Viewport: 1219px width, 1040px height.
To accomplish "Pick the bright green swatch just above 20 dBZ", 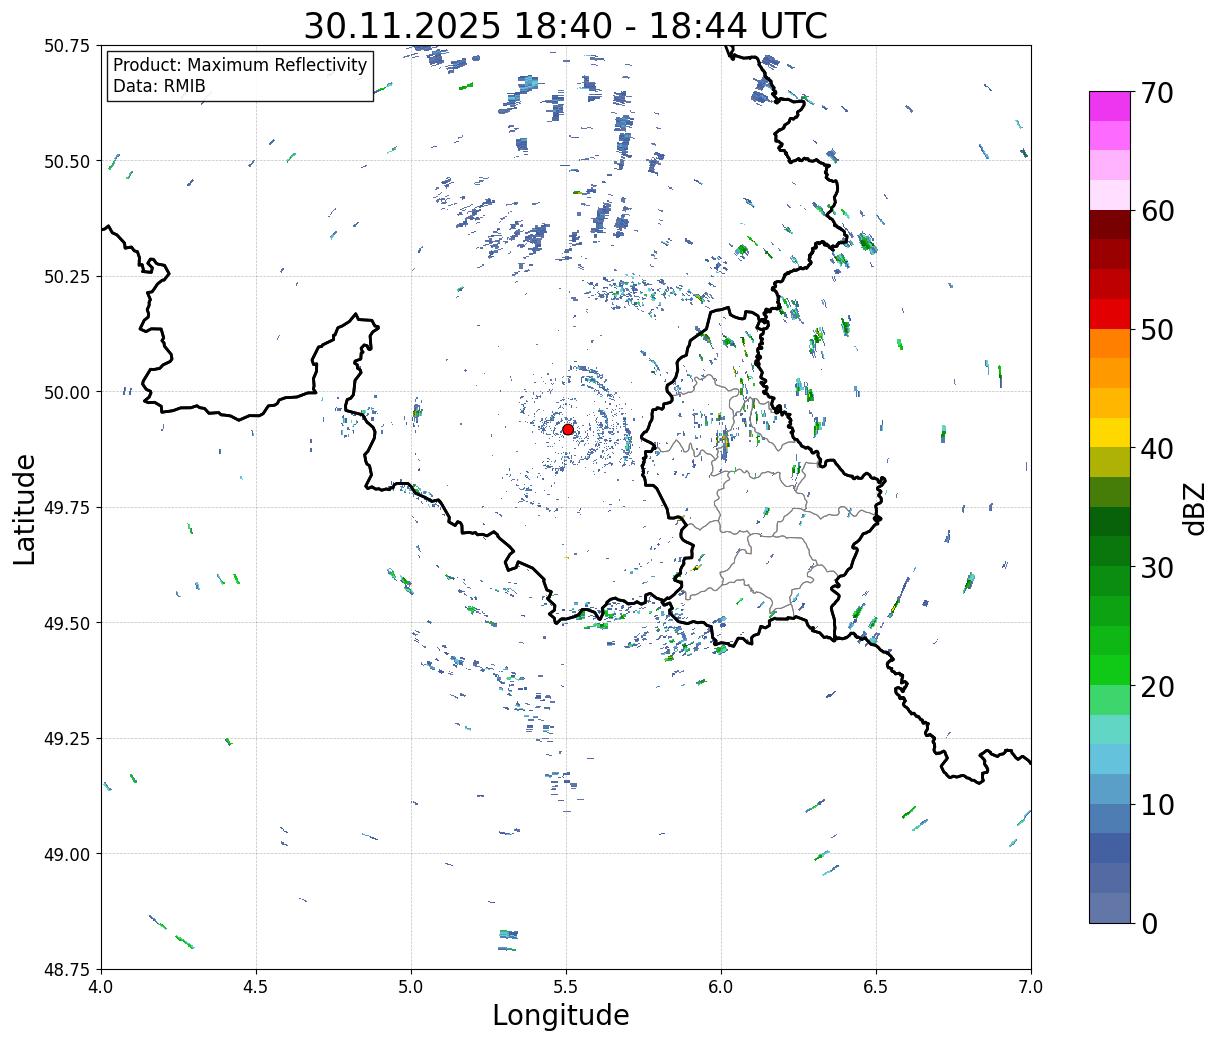I will pyautogui.click(x=1110, y=671).
